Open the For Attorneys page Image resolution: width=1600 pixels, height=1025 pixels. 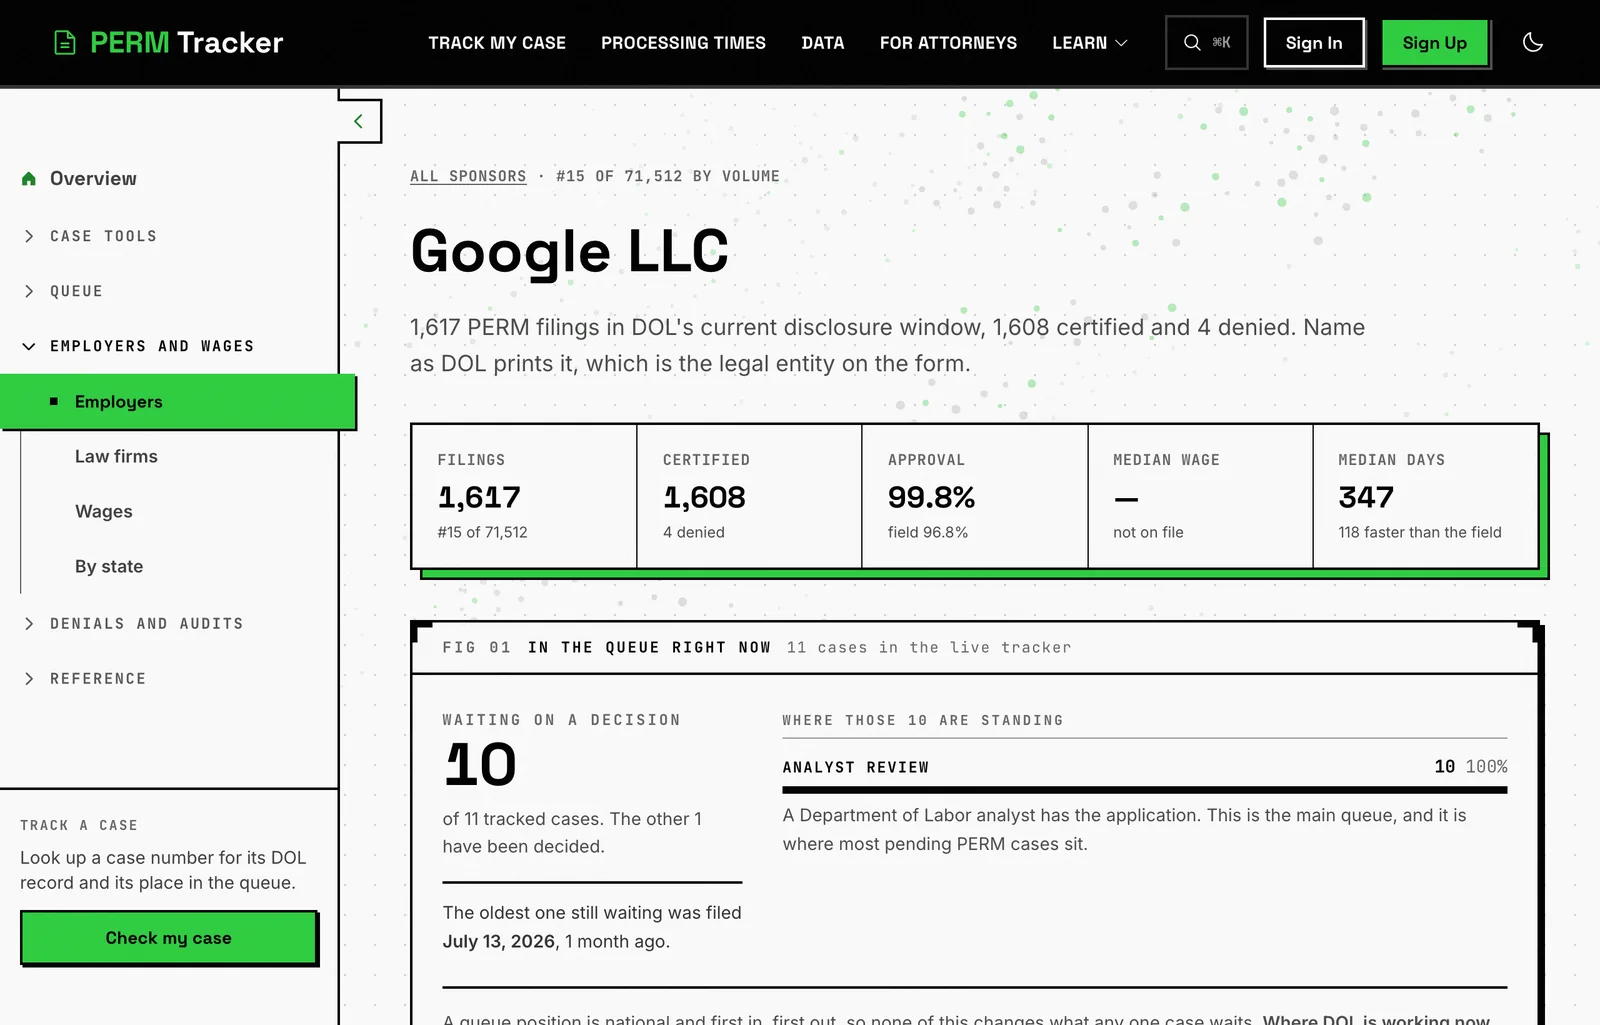click(948, 43)
